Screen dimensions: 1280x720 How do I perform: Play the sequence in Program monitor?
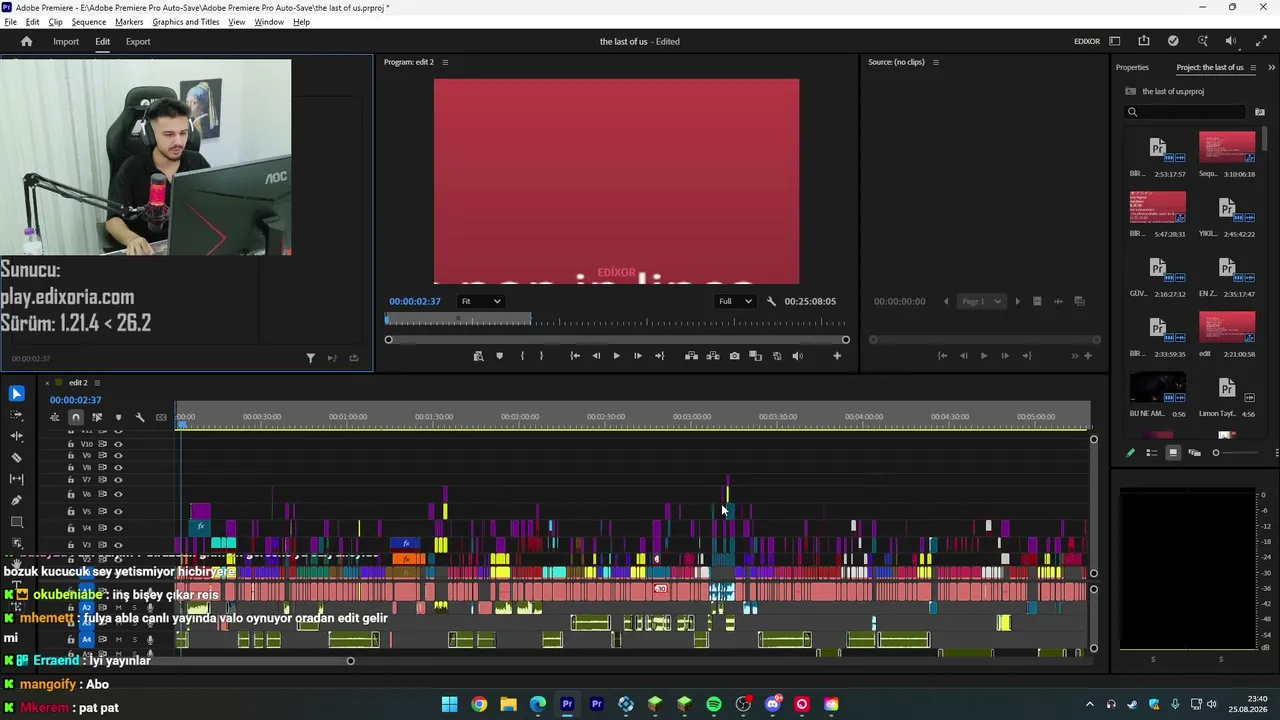[616, 356]
